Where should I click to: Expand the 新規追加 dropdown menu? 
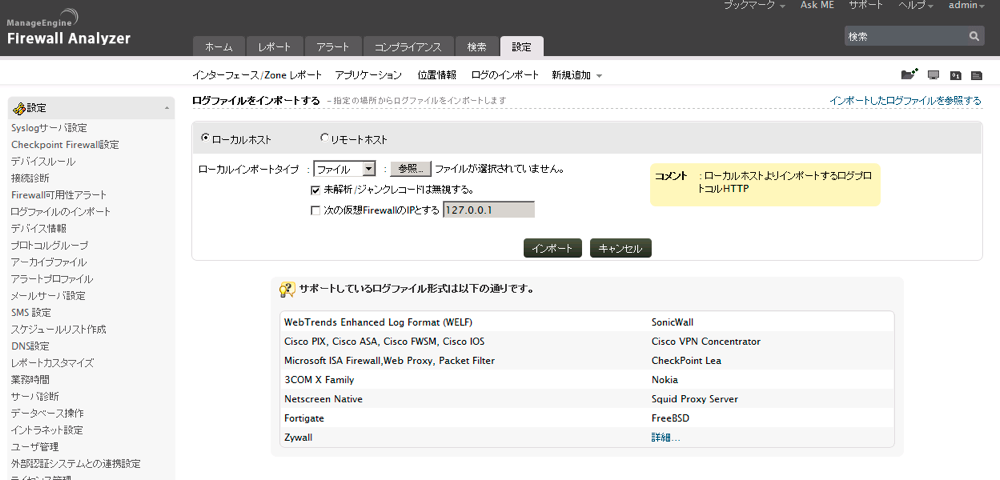(576, 75)
